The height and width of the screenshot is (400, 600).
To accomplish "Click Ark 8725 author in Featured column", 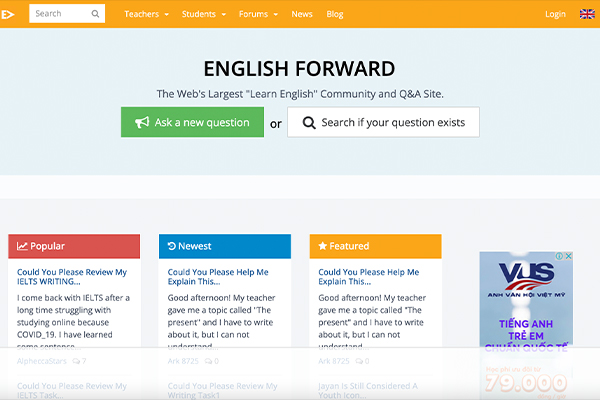I will 334,361.
